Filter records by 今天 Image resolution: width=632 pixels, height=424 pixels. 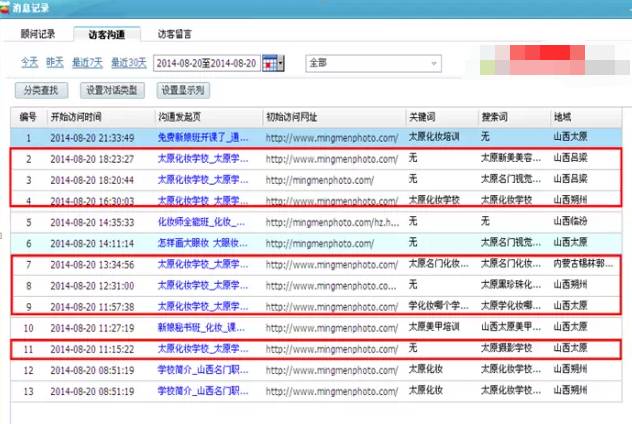(x=30, y=63)
